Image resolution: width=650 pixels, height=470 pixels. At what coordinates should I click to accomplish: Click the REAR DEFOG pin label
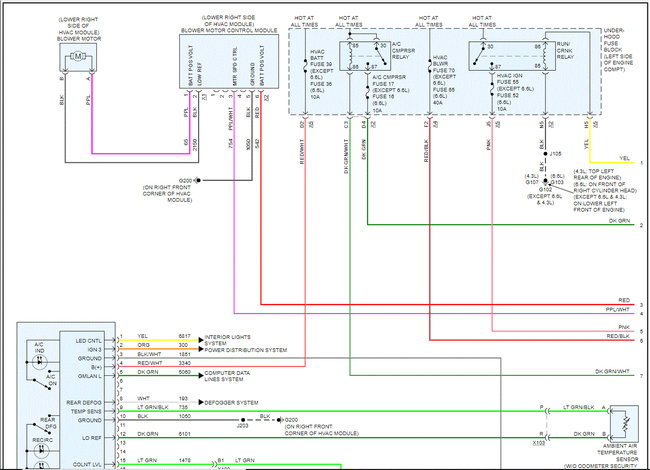pos(84,402)
